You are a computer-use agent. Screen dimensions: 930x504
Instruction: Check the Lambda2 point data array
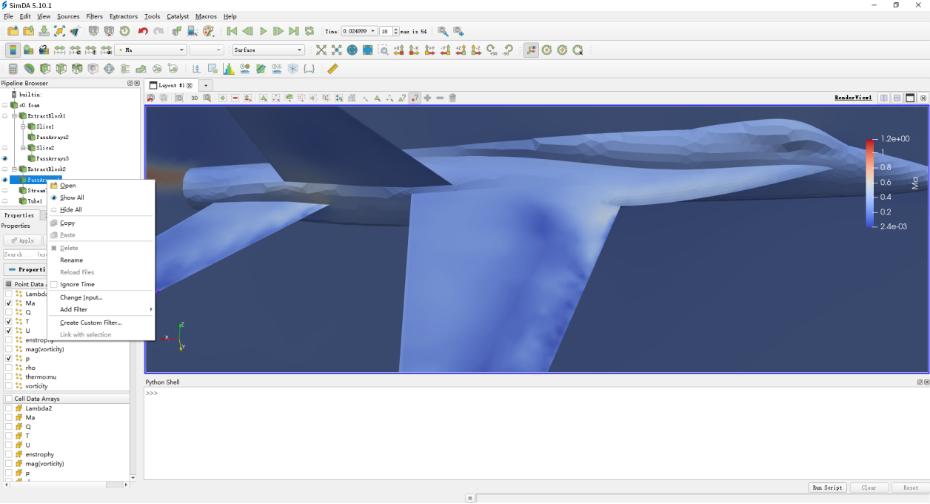9,294
